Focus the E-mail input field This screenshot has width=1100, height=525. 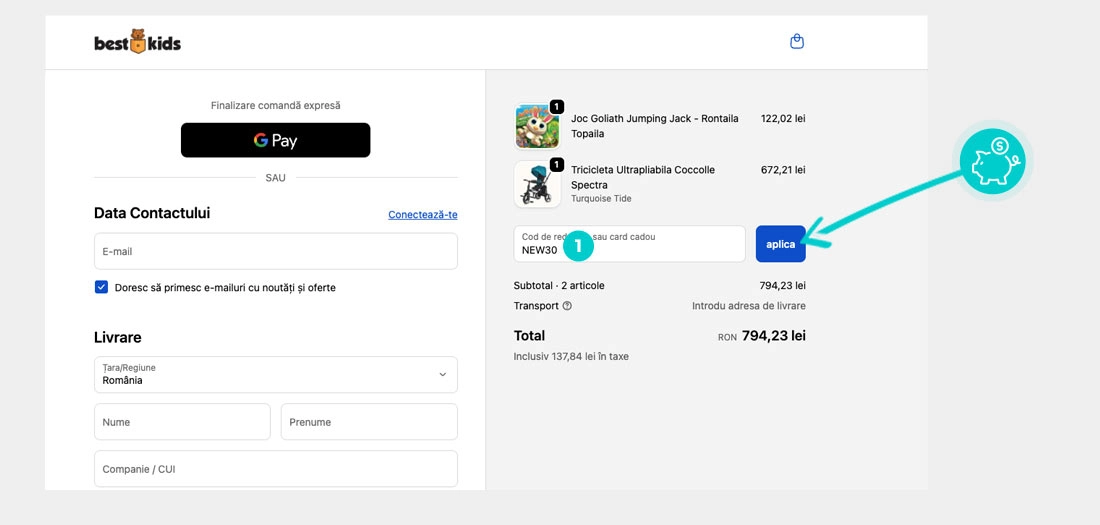[275, 251]
